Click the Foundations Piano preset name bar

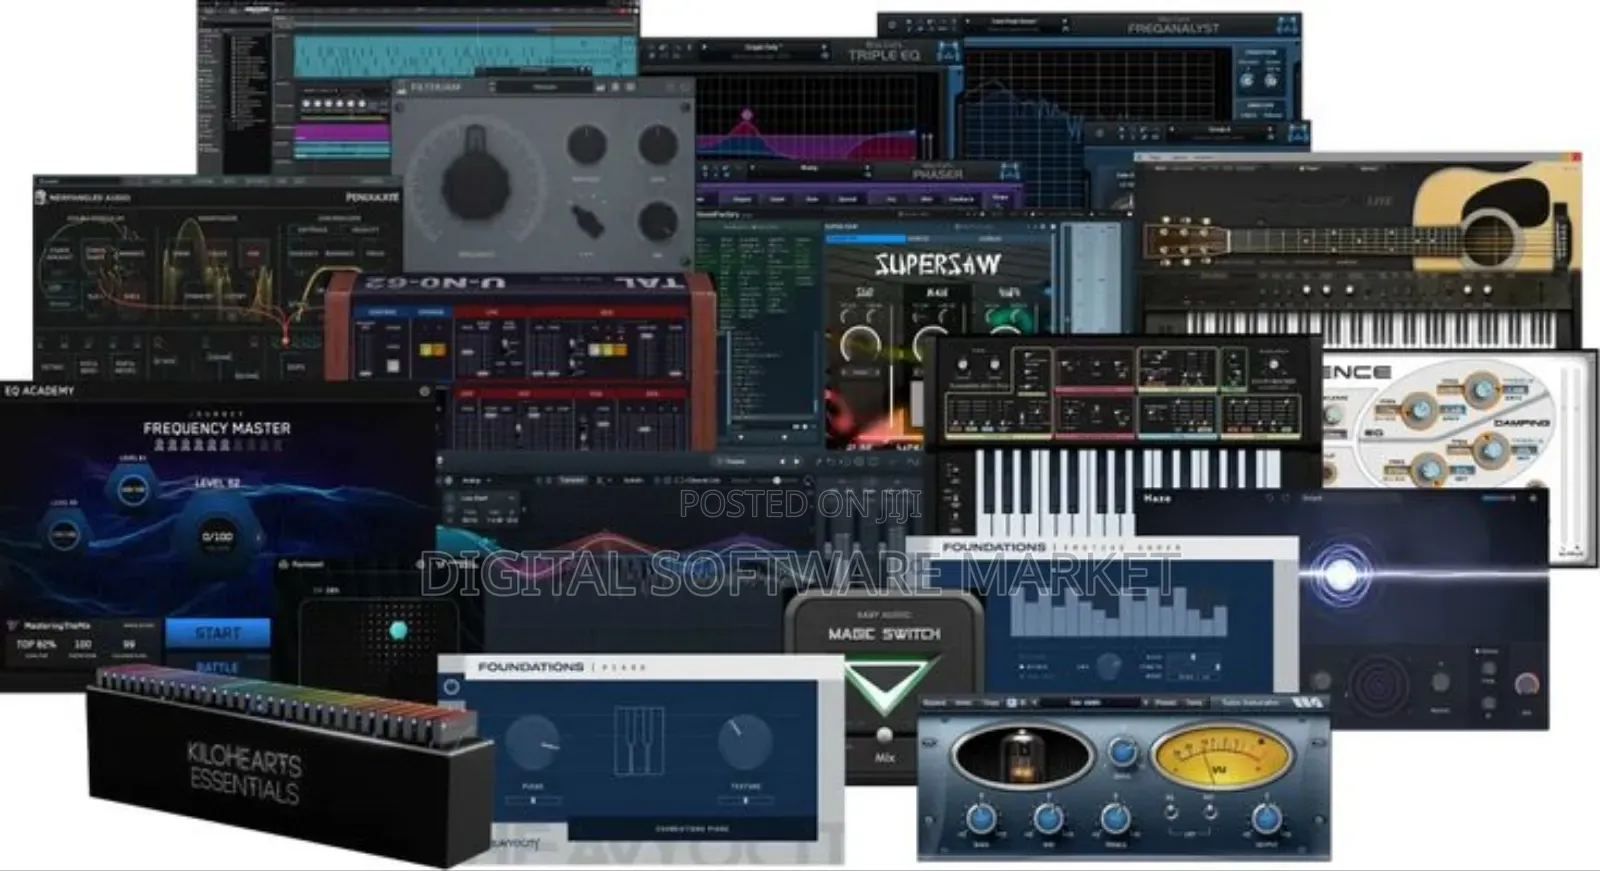[x=692, y=829]
